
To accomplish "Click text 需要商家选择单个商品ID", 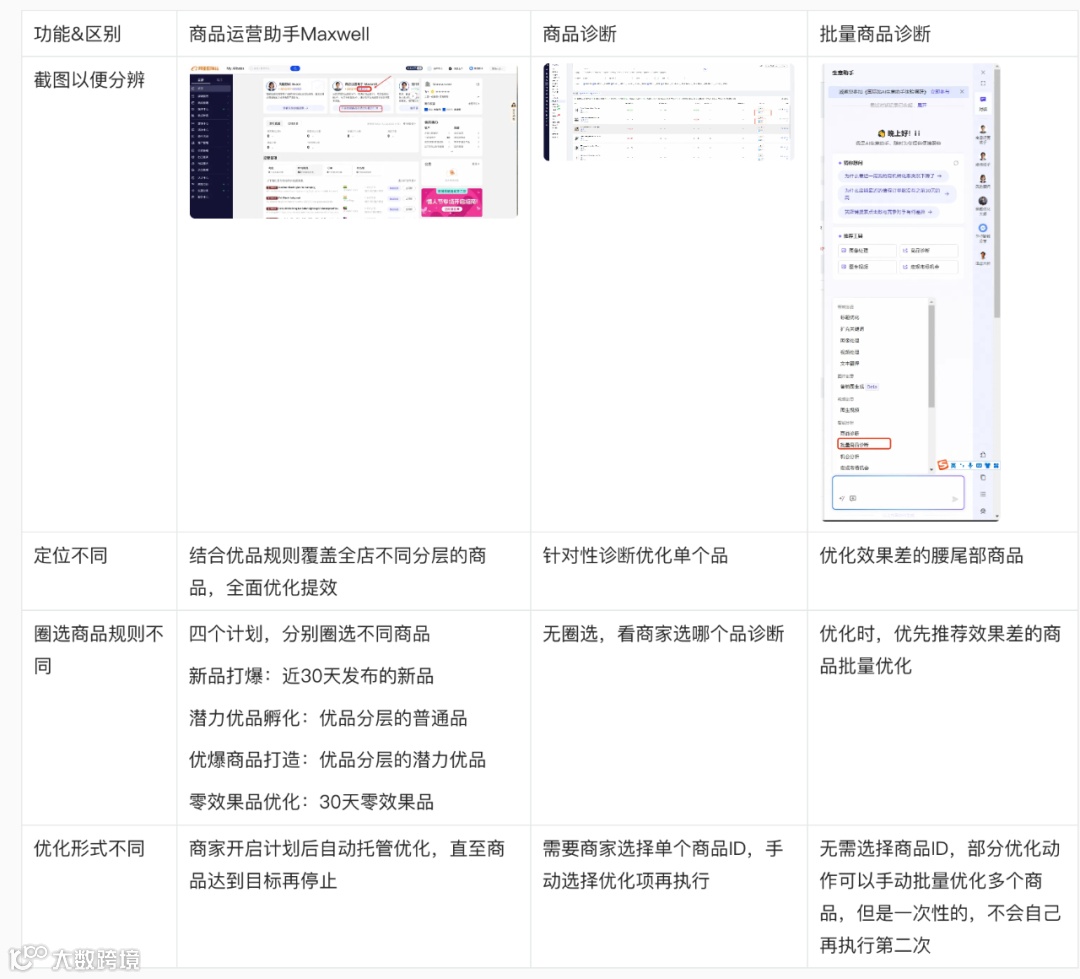I will pos(645,848).
